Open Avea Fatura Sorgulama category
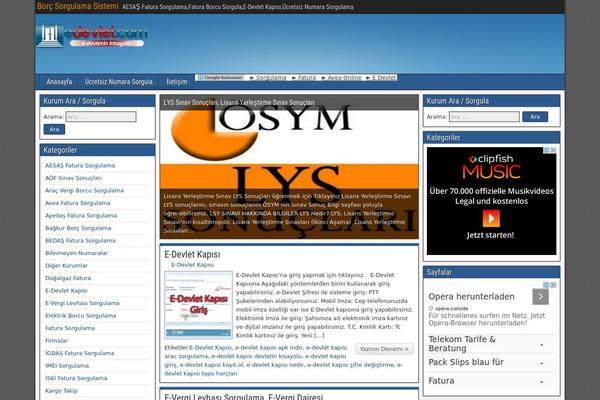The image size is (600, 400). [78, 203]
